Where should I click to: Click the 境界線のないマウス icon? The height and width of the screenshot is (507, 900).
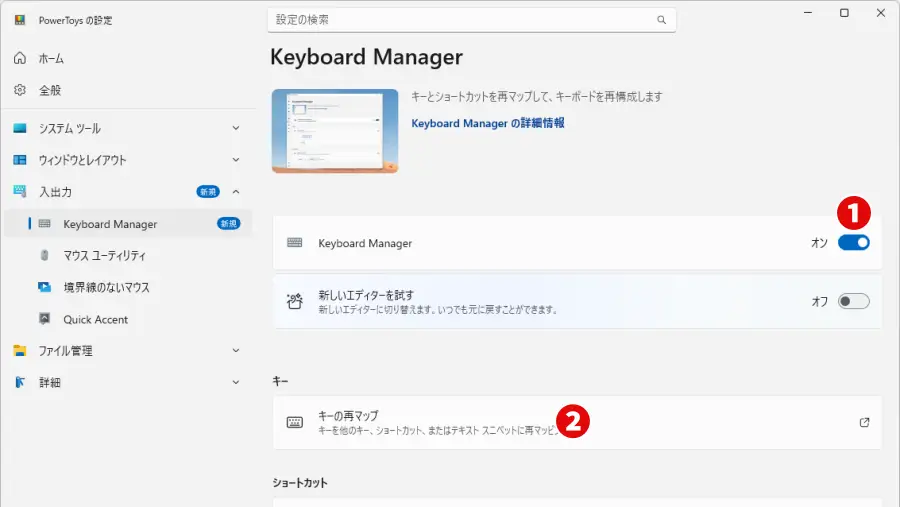click(x=45, y=287)
